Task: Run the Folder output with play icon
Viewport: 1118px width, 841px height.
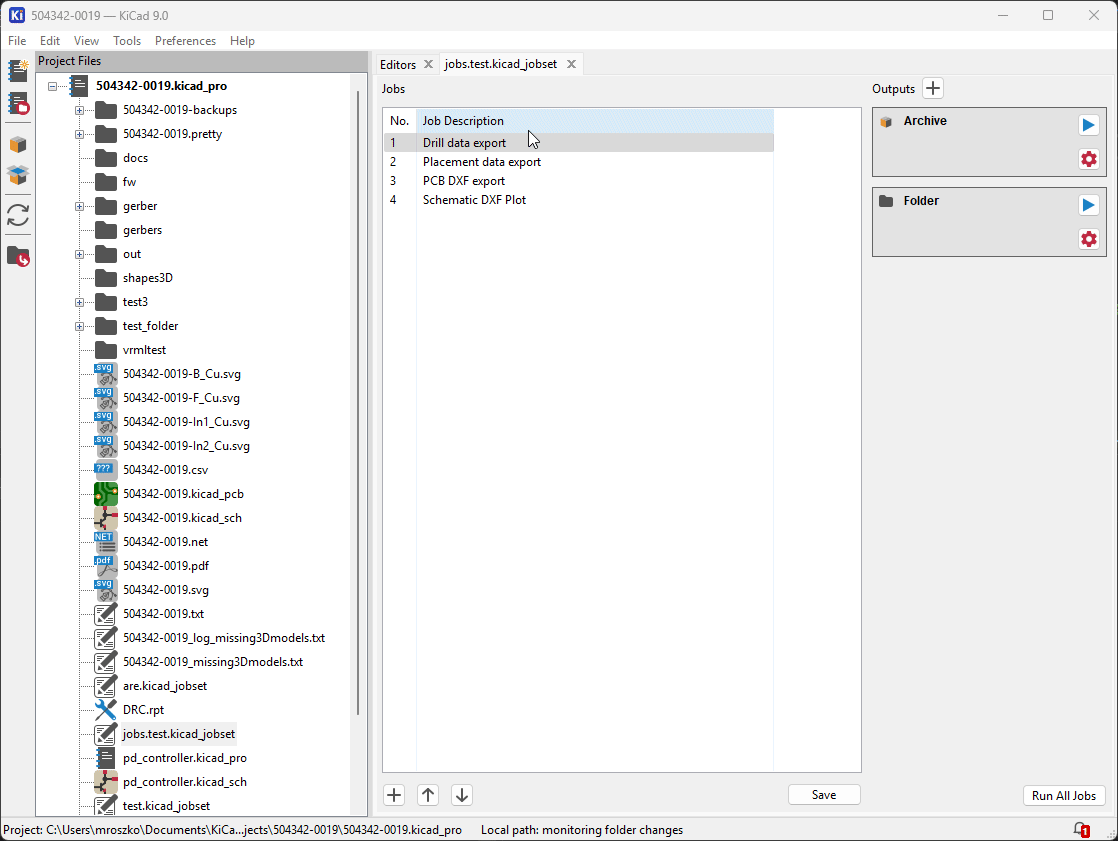Action: click(1088, 205)
